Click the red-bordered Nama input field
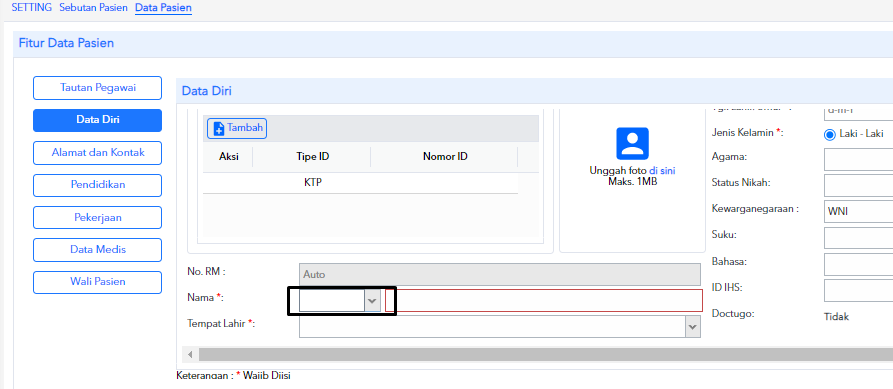The height and width of the screenshot is (389, 893). (544, 301)
